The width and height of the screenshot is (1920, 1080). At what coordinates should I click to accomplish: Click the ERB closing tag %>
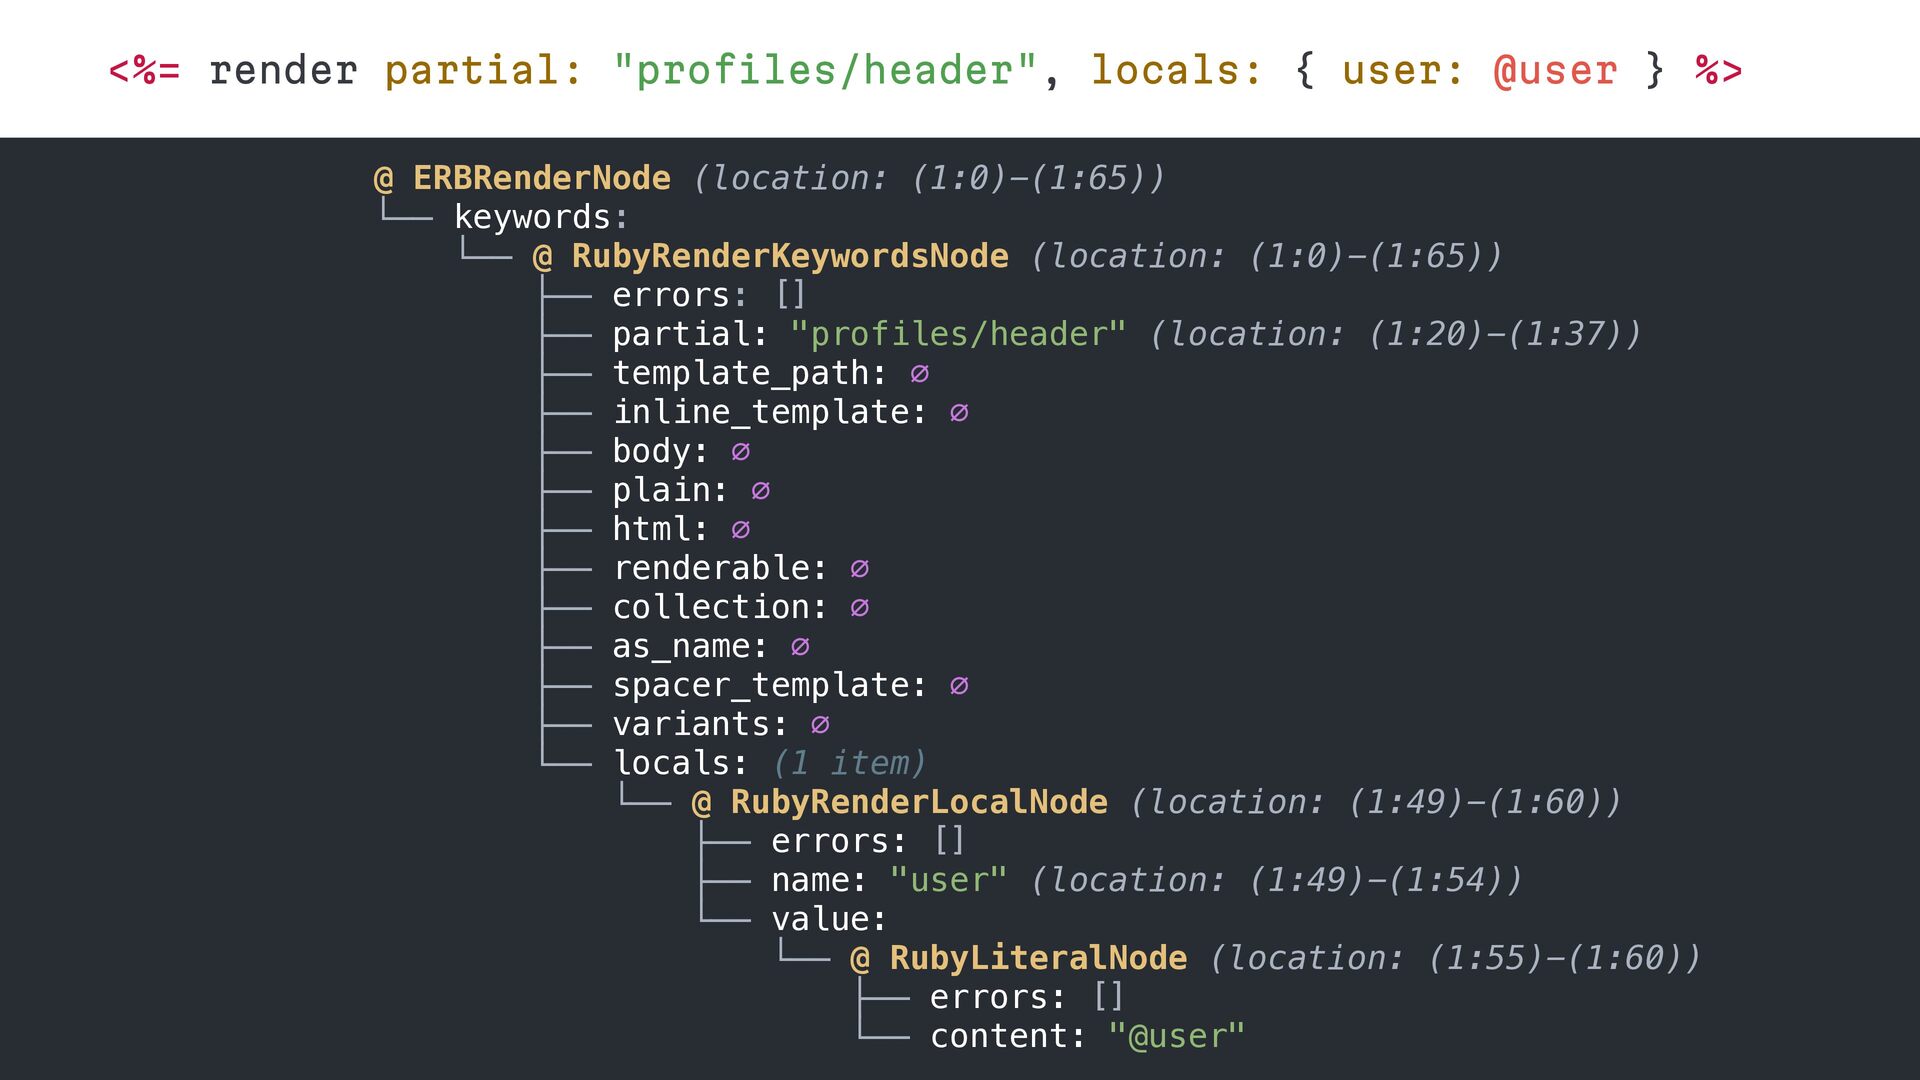click(x=1718, y=71)
